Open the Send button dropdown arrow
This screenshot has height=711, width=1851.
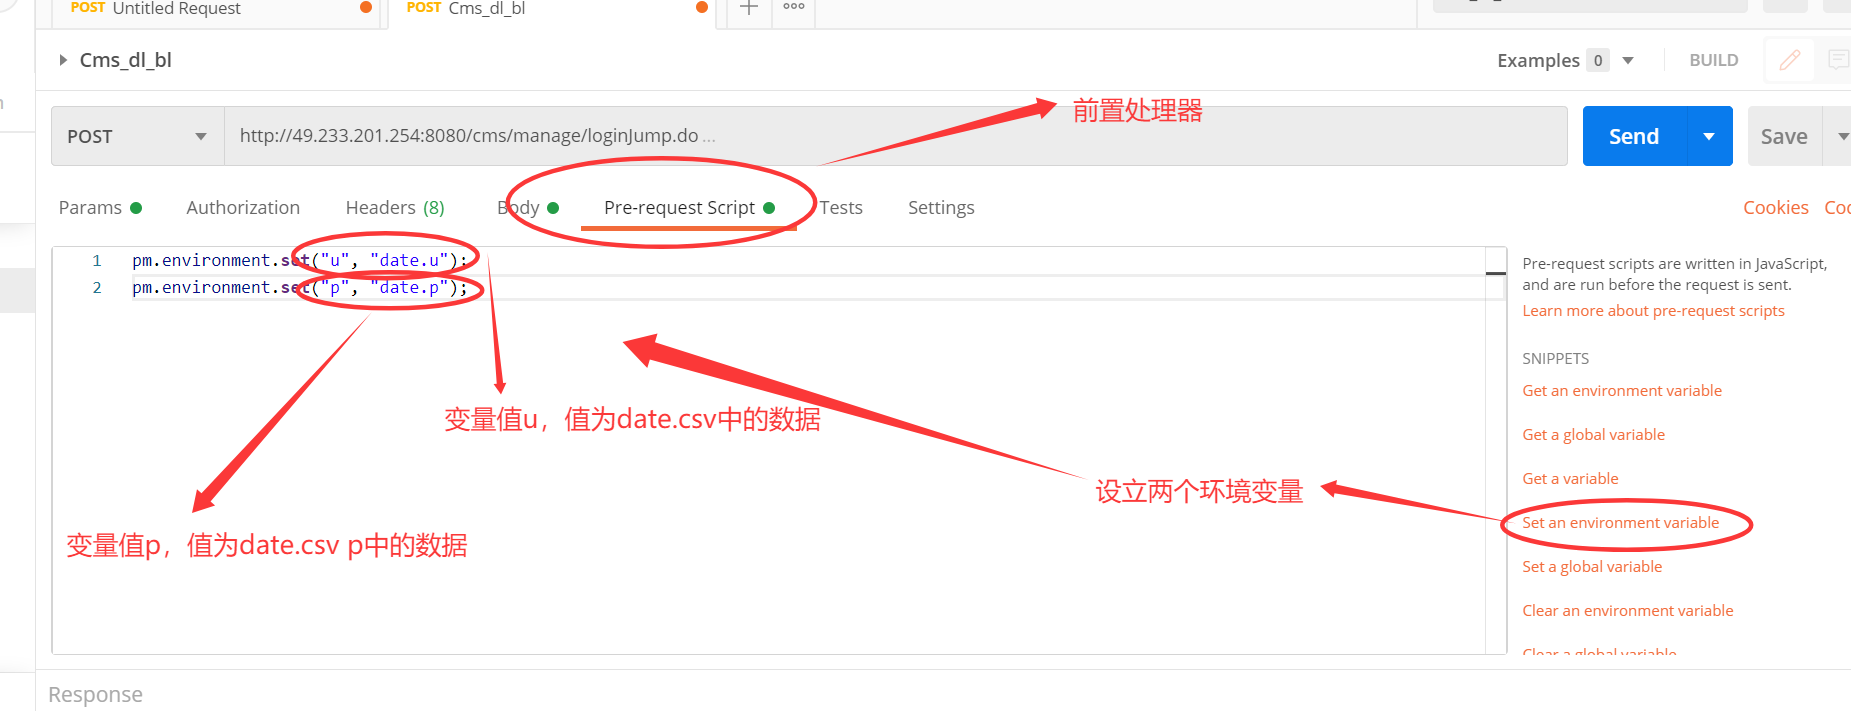pos(1709,136)
